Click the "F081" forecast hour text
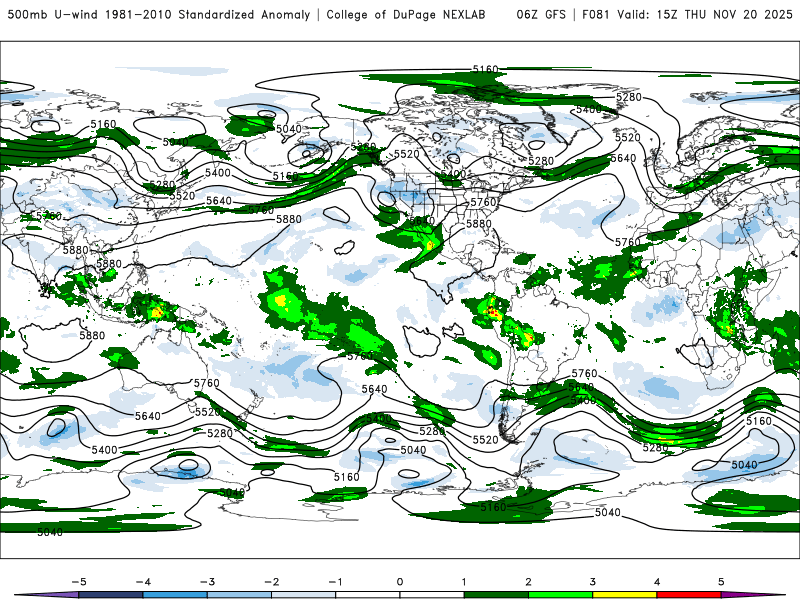The width and height of the screenshot is (800, 600). [596, 14]
